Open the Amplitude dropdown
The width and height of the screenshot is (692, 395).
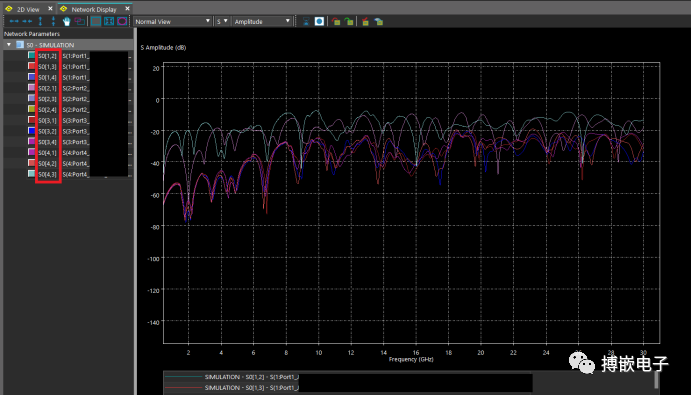point(262,21)
